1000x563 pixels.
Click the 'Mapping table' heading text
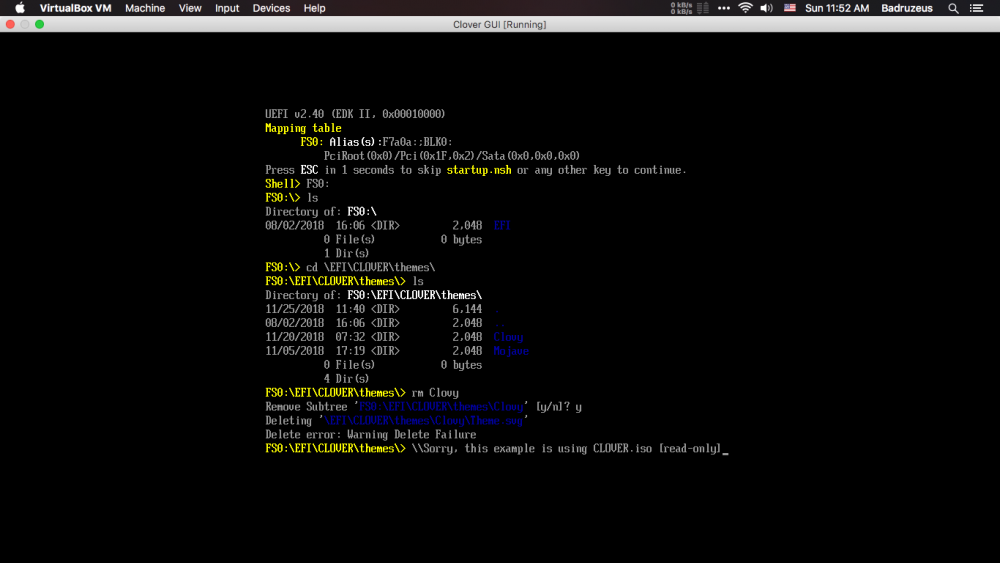click(303, 128)
